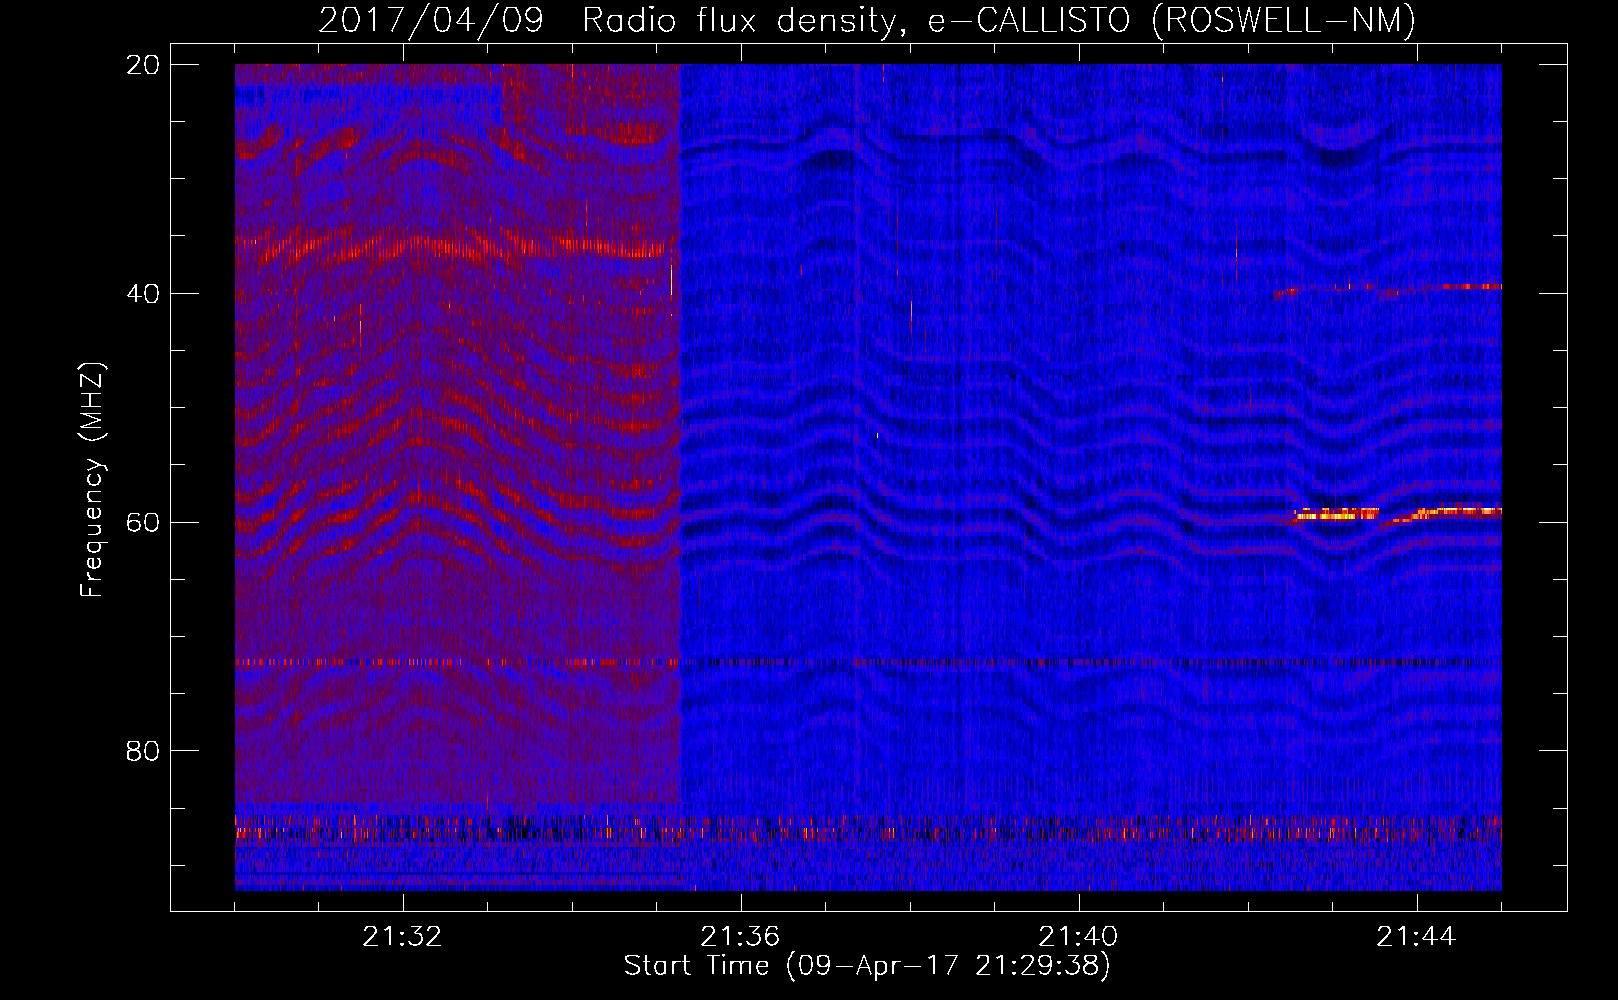Click the plot title date "2017/04/09"
The image size is (1618, 1000).
click(x=431, y=20)
